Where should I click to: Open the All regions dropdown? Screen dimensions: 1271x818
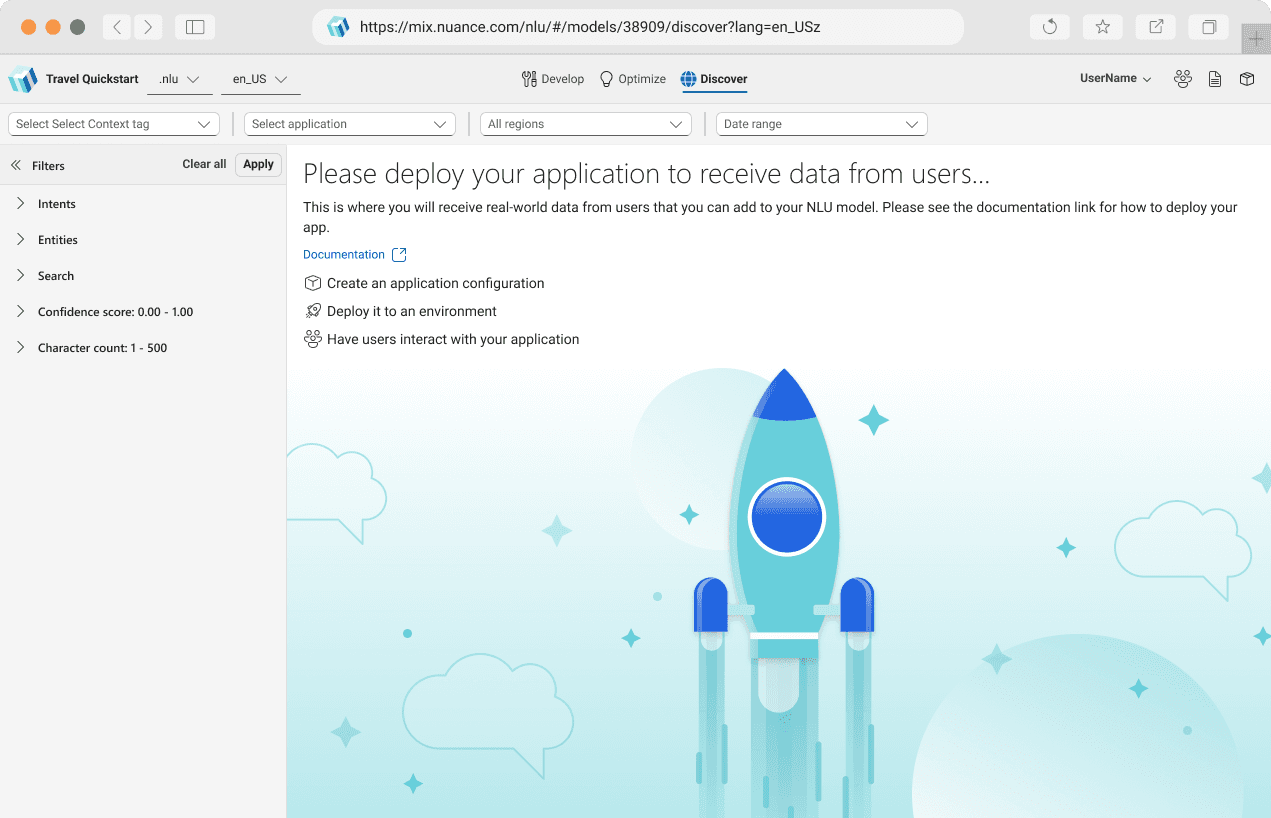[586, 124]
